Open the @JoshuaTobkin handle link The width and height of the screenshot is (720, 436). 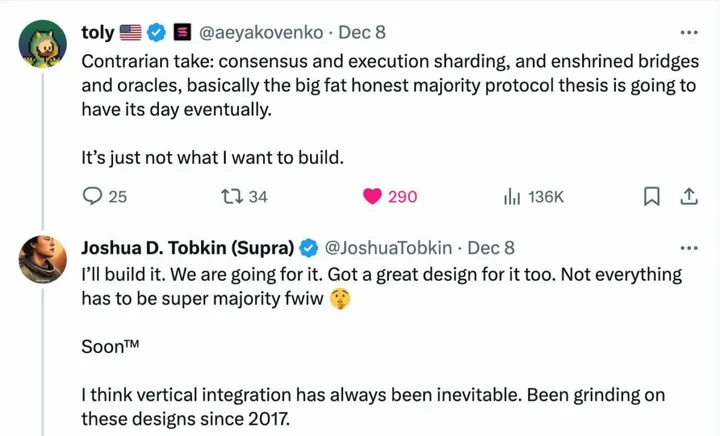point(390,248)
